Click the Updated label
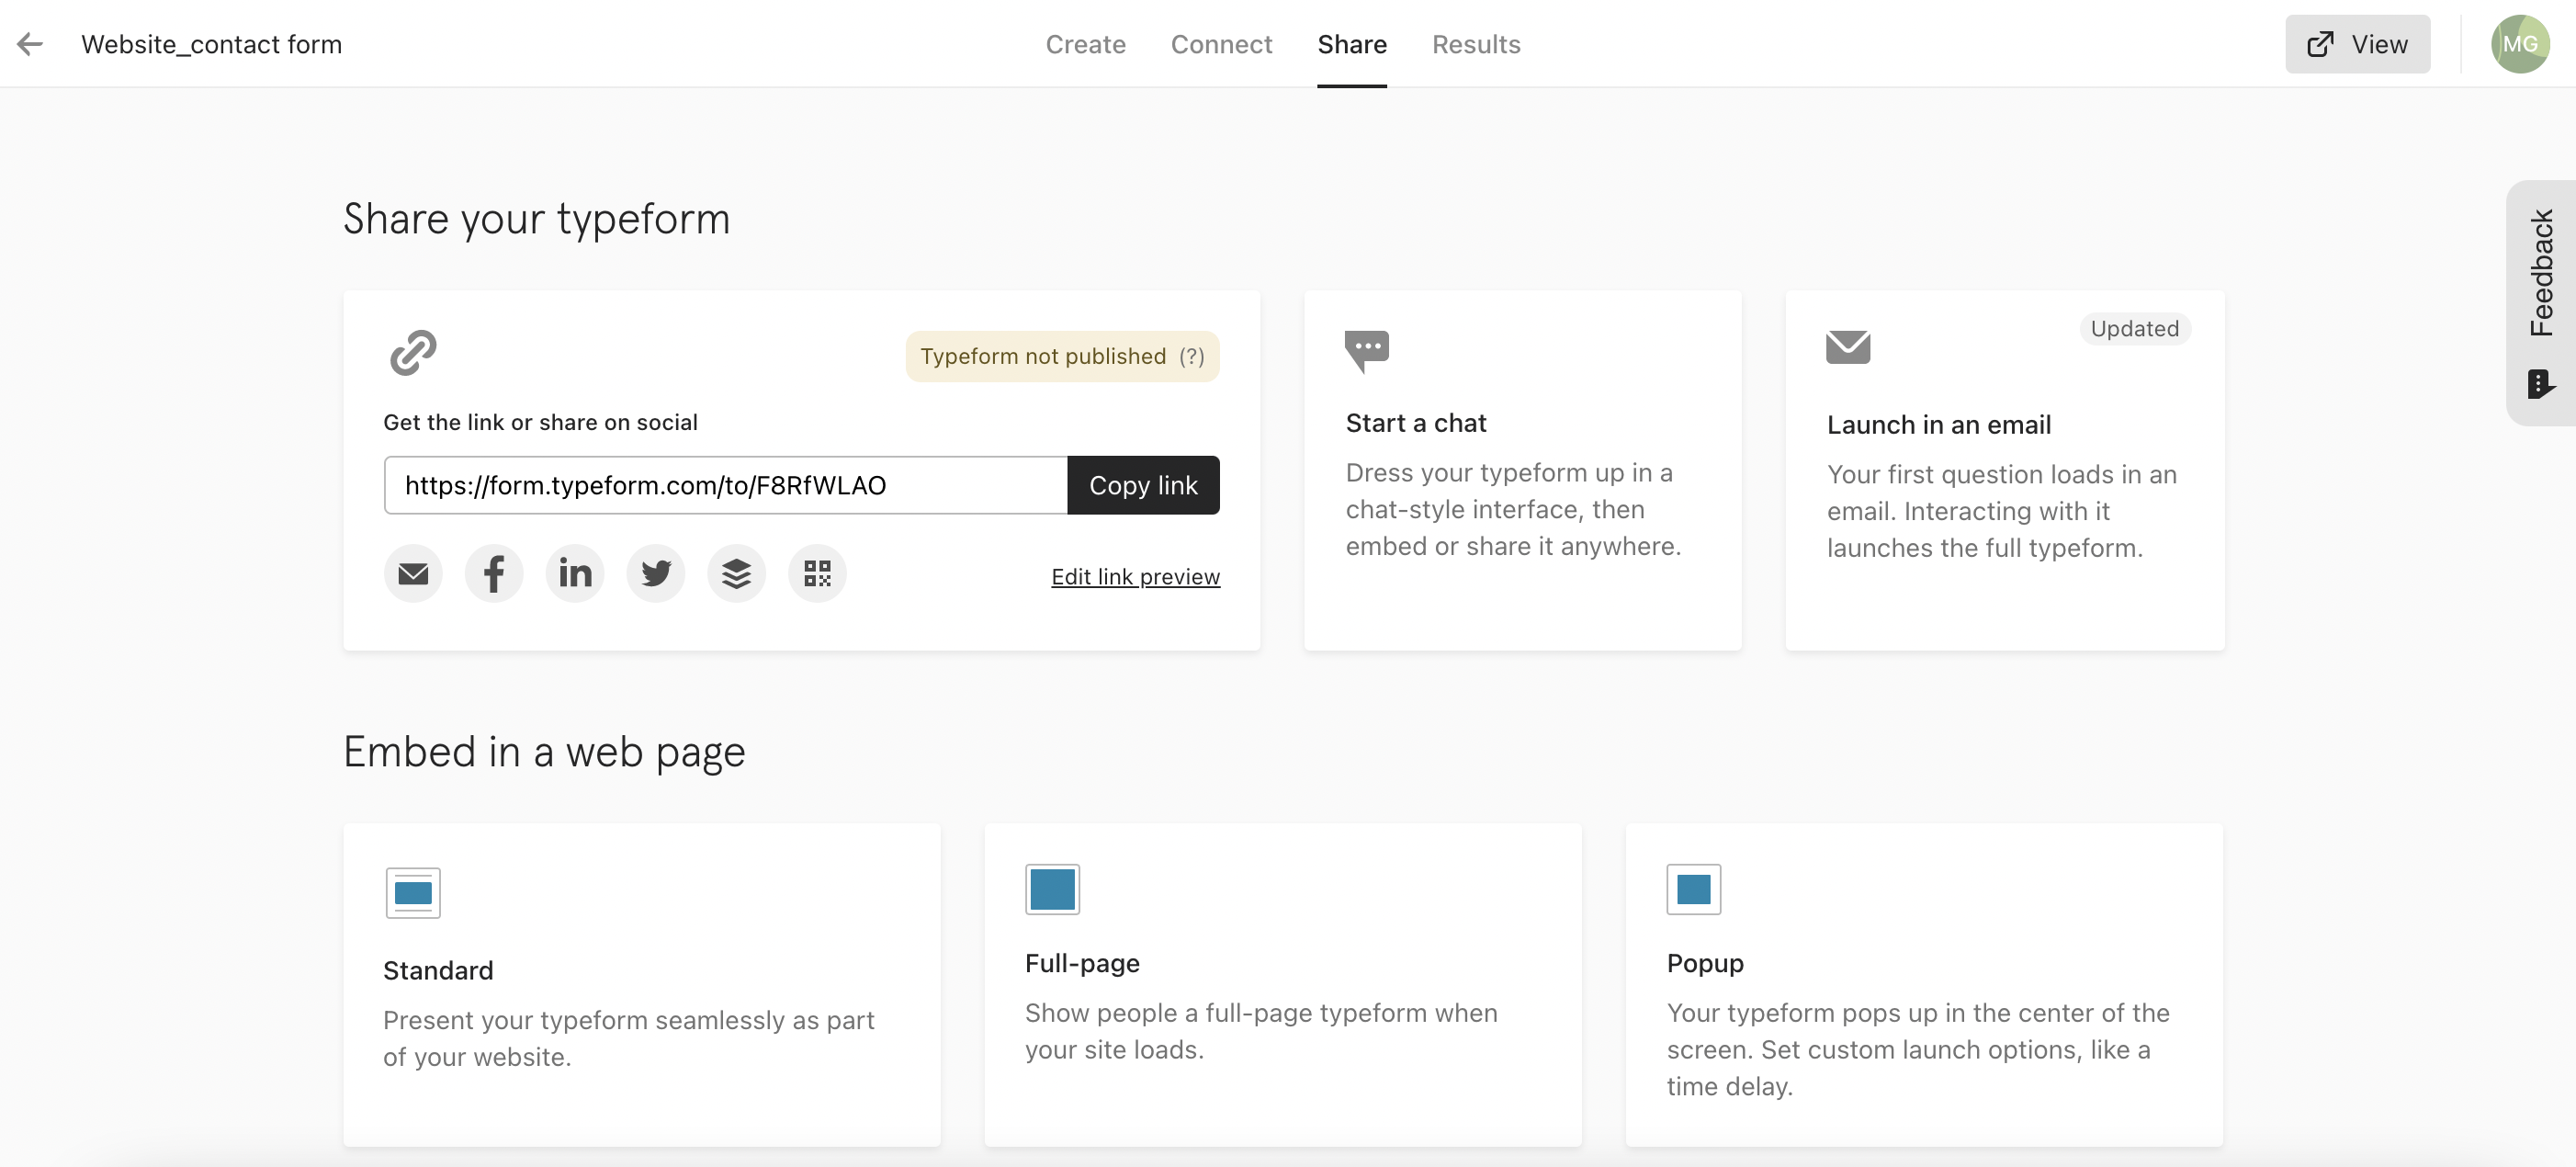This screenshot has width=2576, height=1167. (x=2135, y=329)
